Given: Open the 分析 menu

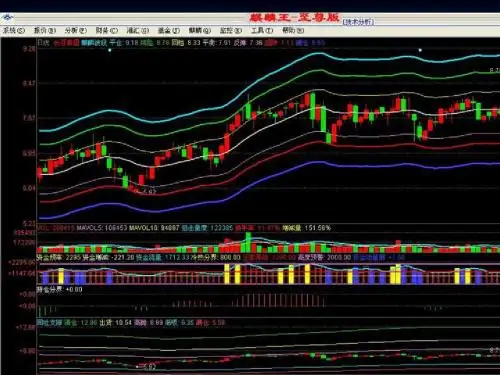Looking at the screenshot, I should [x=76, y=30].
